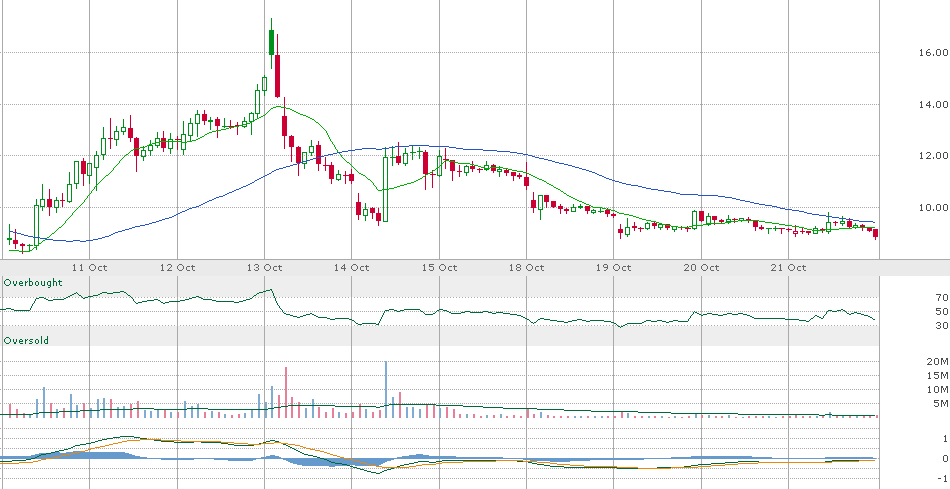Click the tallest green candlestick at the 13 Oct peak

(x=271, y=42)
